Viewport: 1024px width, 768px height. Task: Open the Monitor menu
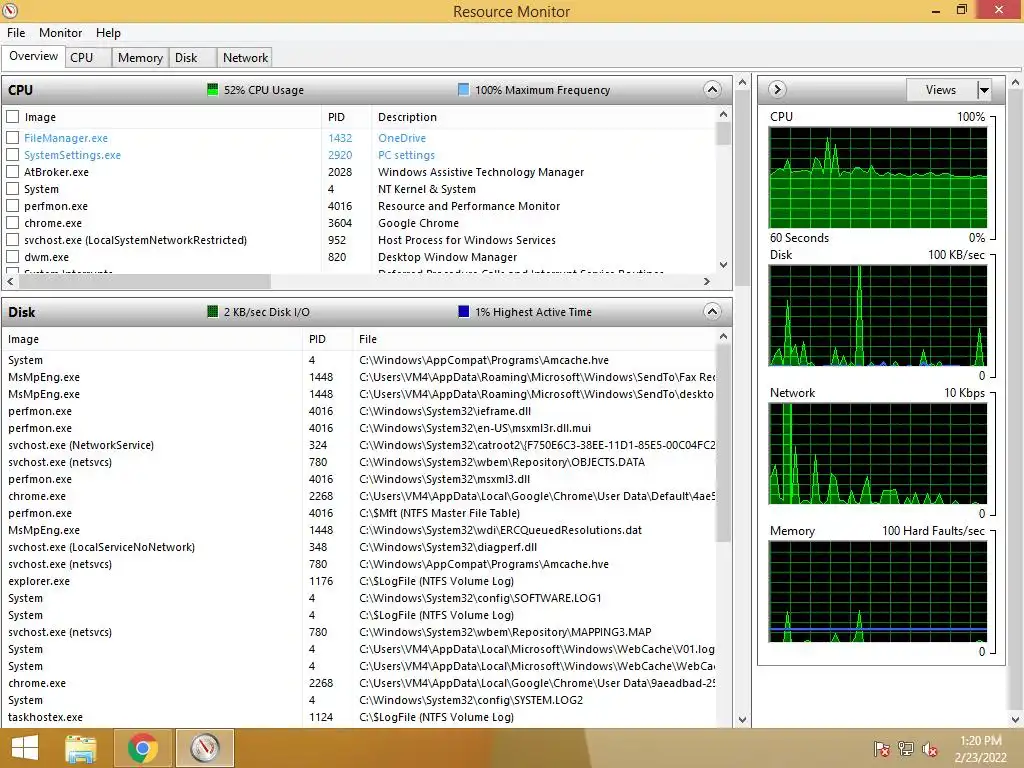tap(60, 33)
